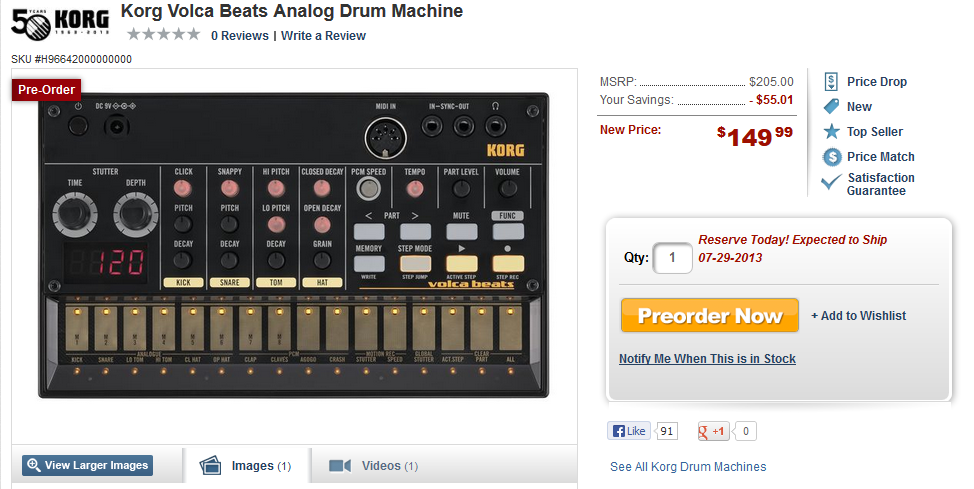Click the five-star rating display

click(163, 35)
